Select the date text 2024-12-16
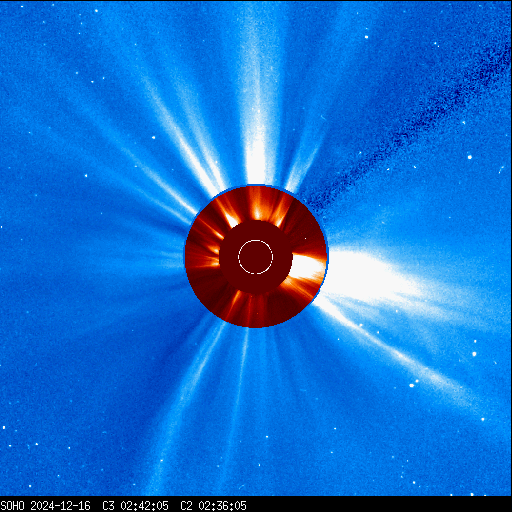 click(x=60, y=506)
